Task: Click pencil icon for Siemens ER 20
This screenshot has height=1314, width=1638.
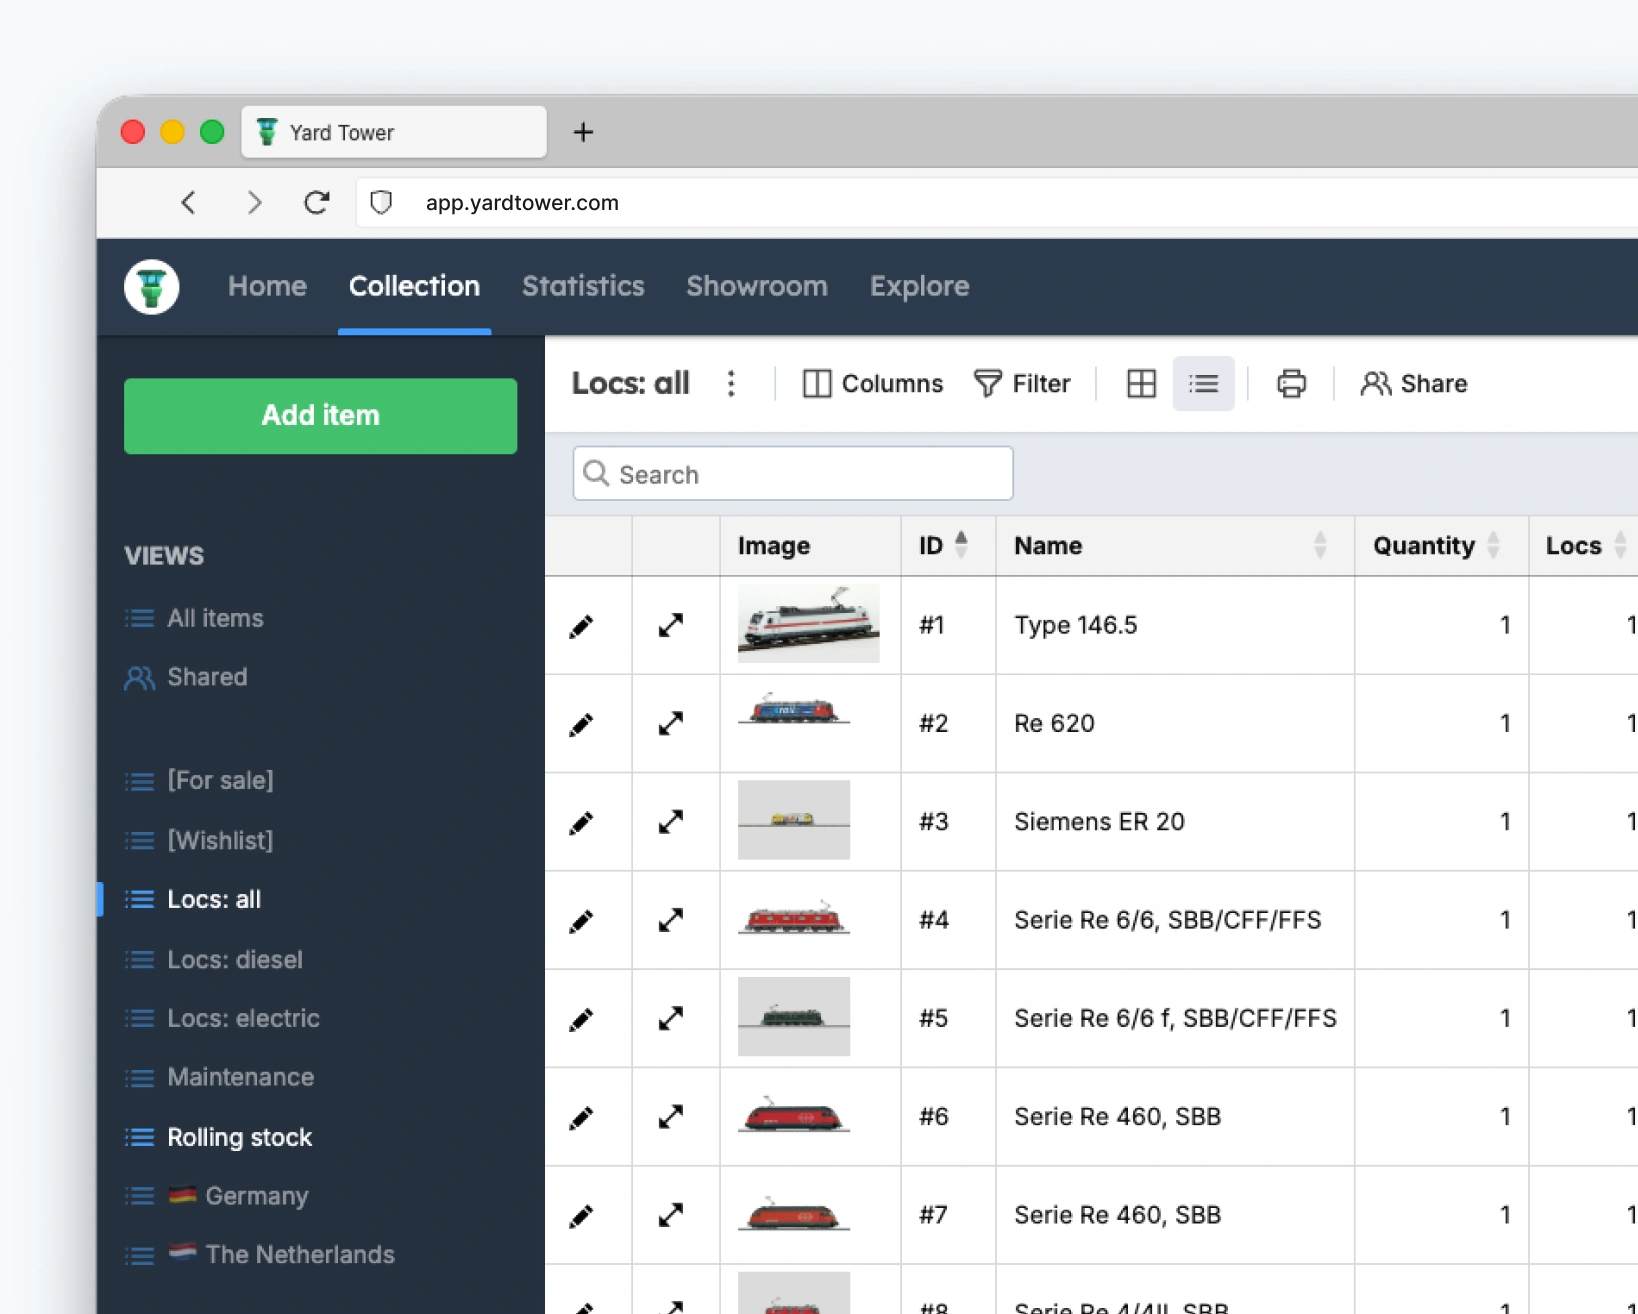Action: click(x=581, y=823)
